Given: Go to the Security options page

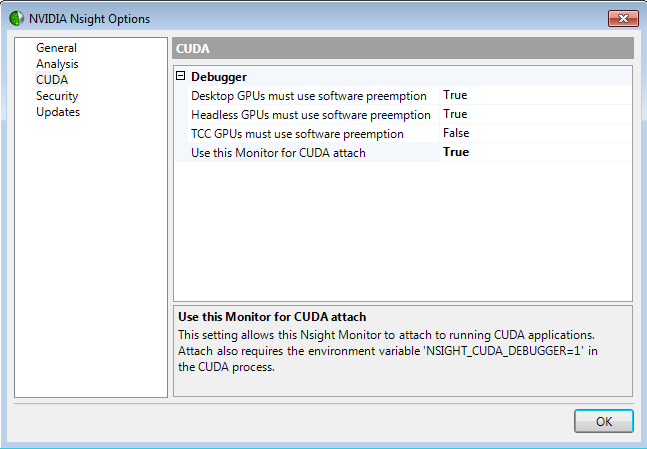Looking at the screenshot, I should pos(57,96).
